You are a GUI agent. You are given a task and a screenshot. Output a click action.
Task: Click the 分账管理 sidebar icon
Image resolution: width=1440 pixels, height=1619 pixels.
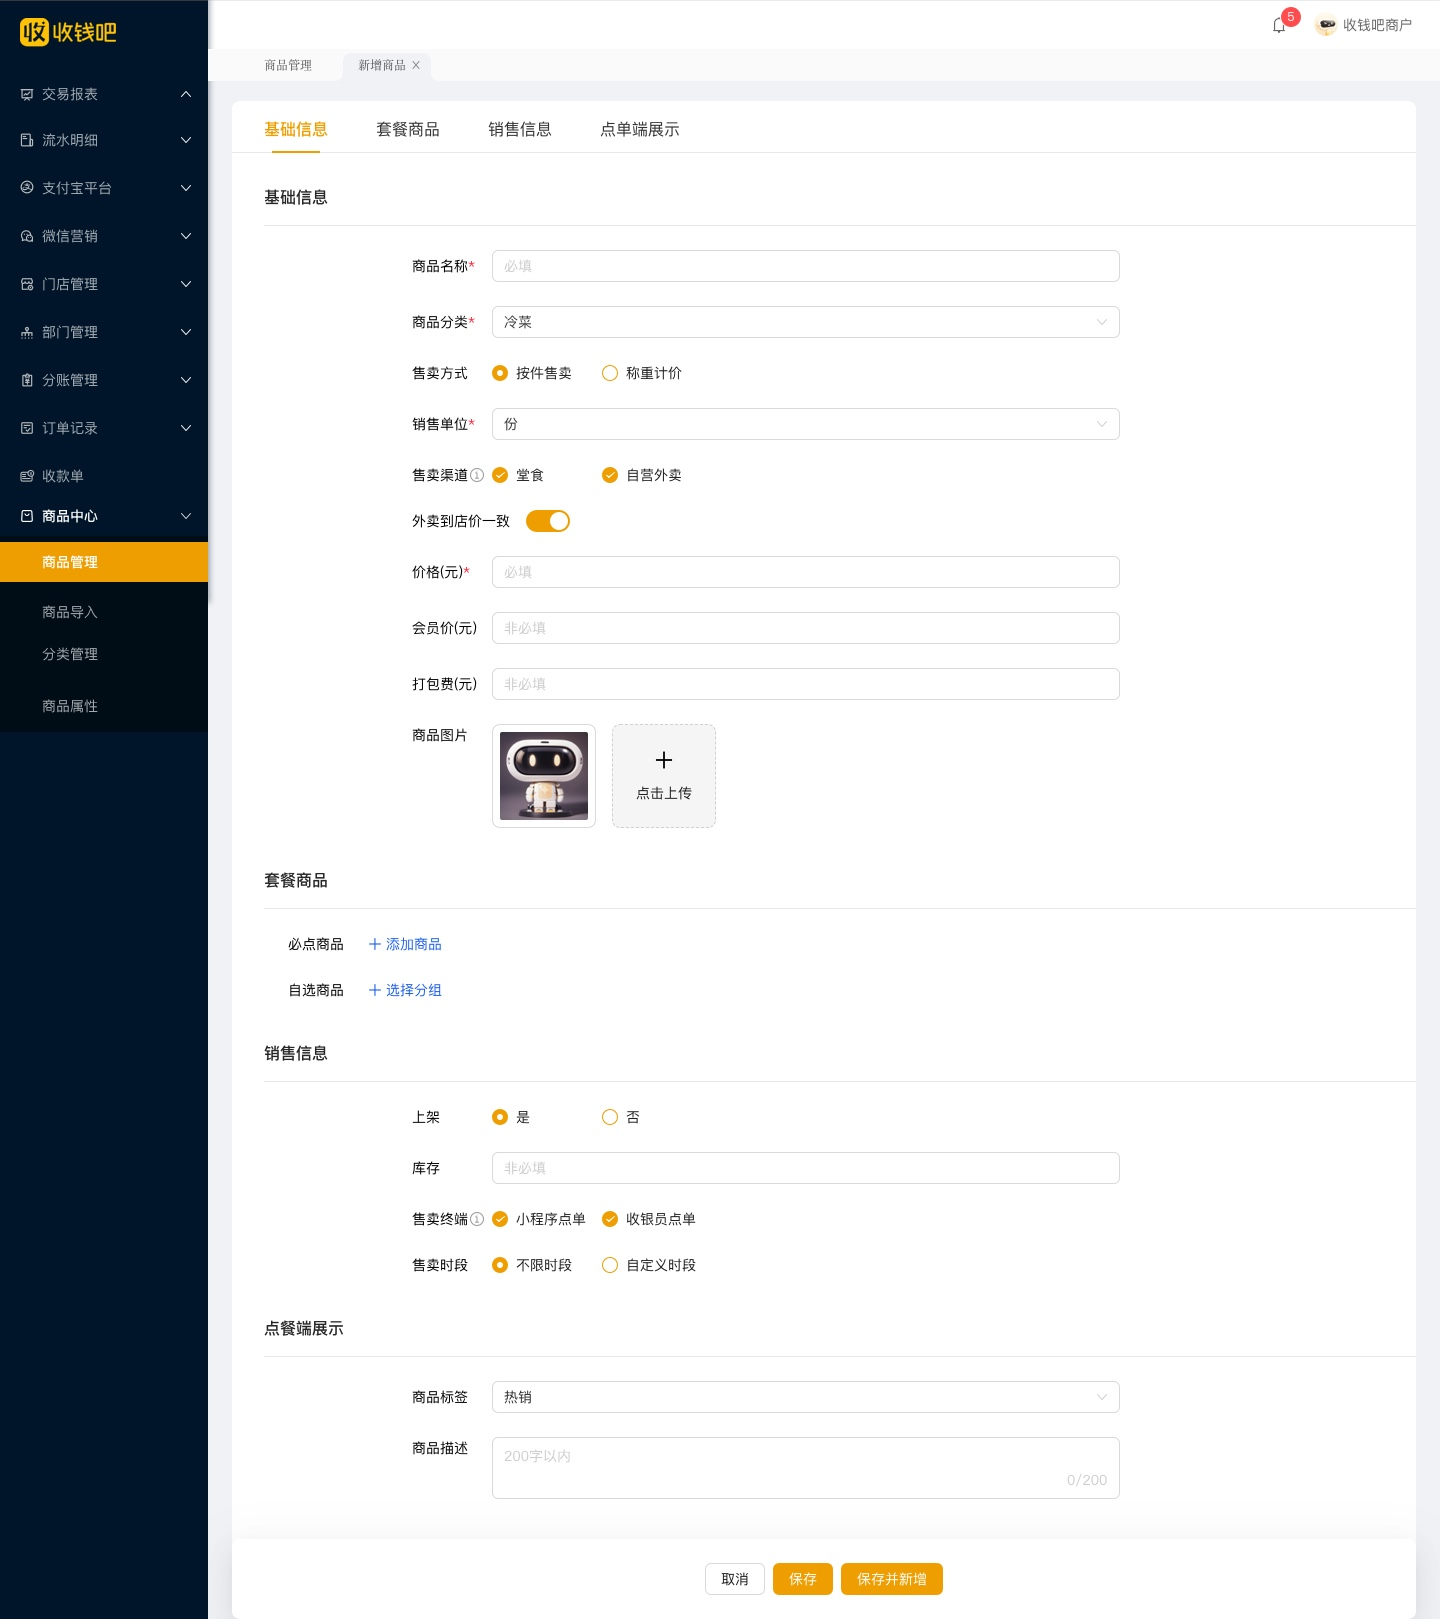[27, 380]
